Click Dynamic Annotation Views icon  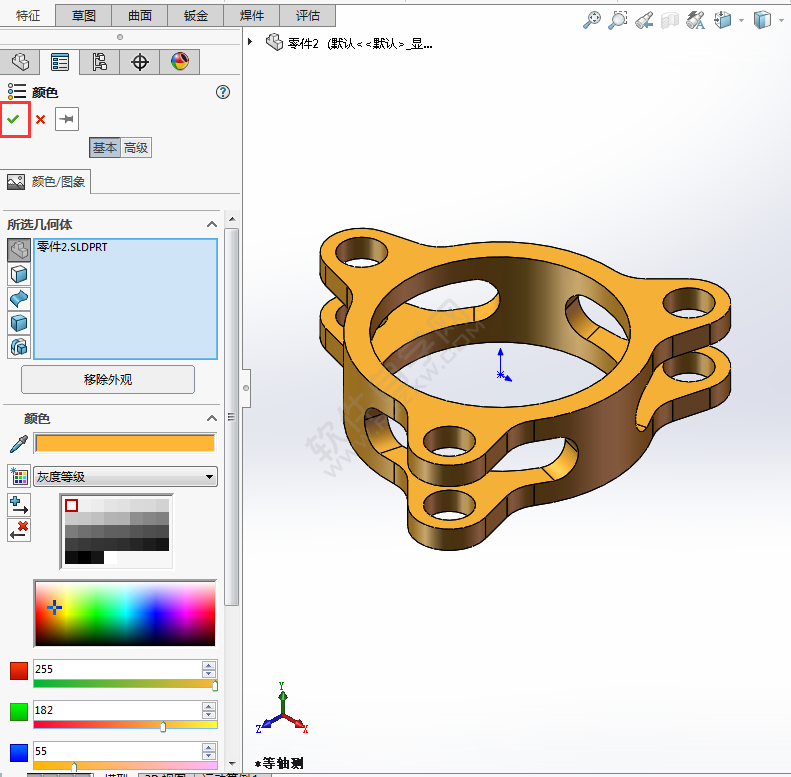(x=696, y=20)
